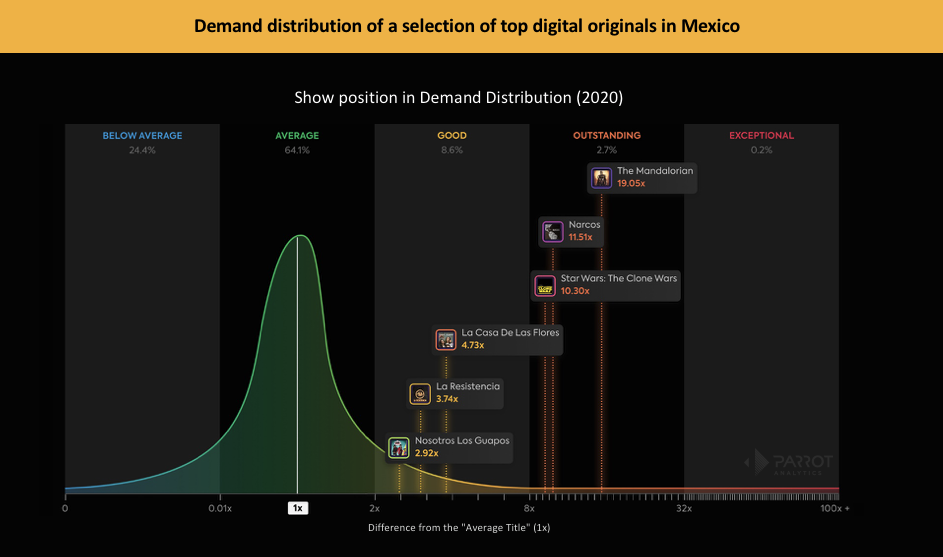Click the axis title about Average Title
943x557 pixels.
pyautogui.click(x=459, y=528)
